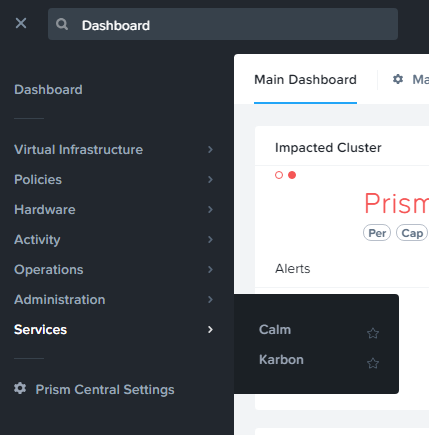The width and height of the screenshot is (429, 435).
Task: Expand Virtual Infrastructure chevron
Action: tap(210, 150)
